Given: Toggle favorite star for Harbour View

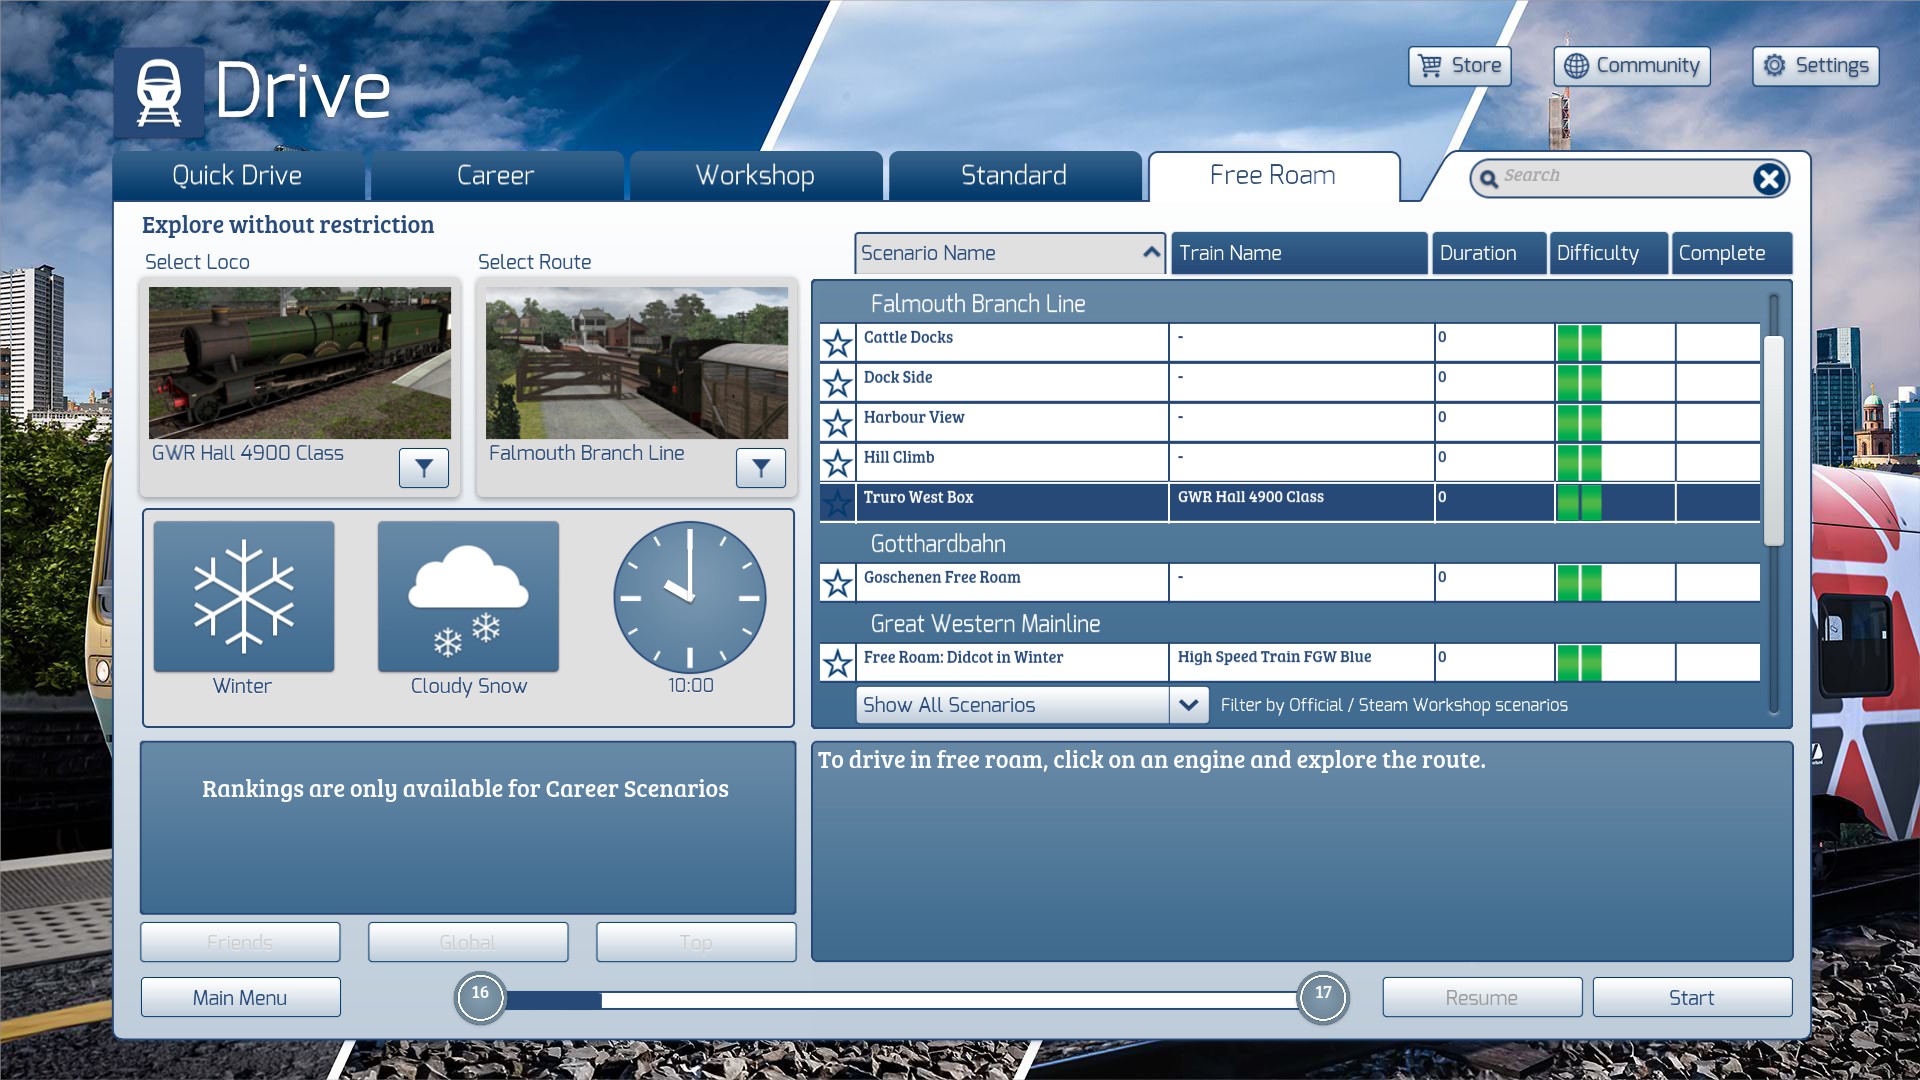Looking at the screenshot, I should (x=837, y=423).
